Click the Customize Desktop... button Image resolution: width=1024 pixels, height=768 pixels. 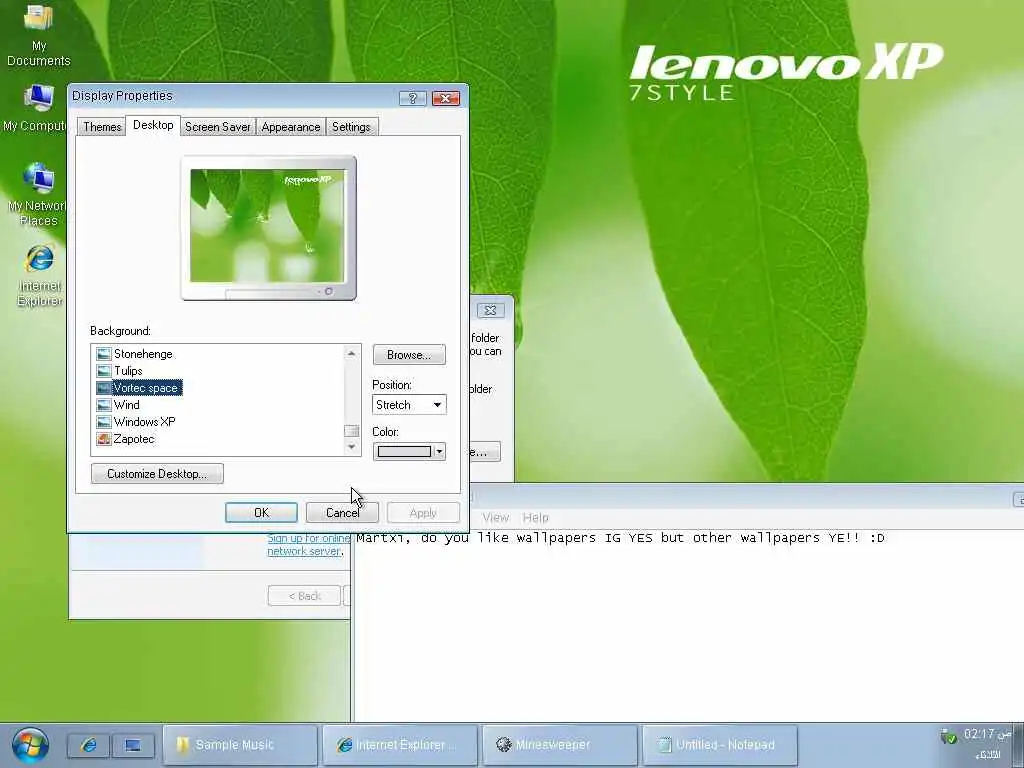pyautogui.click(x=157, y=473)
